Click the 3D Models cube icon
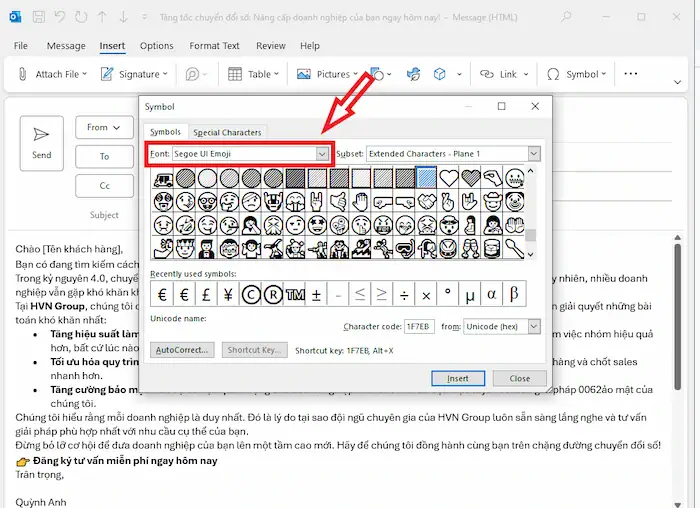The height and width of the screenshot is (508, 700). point(439,74)
